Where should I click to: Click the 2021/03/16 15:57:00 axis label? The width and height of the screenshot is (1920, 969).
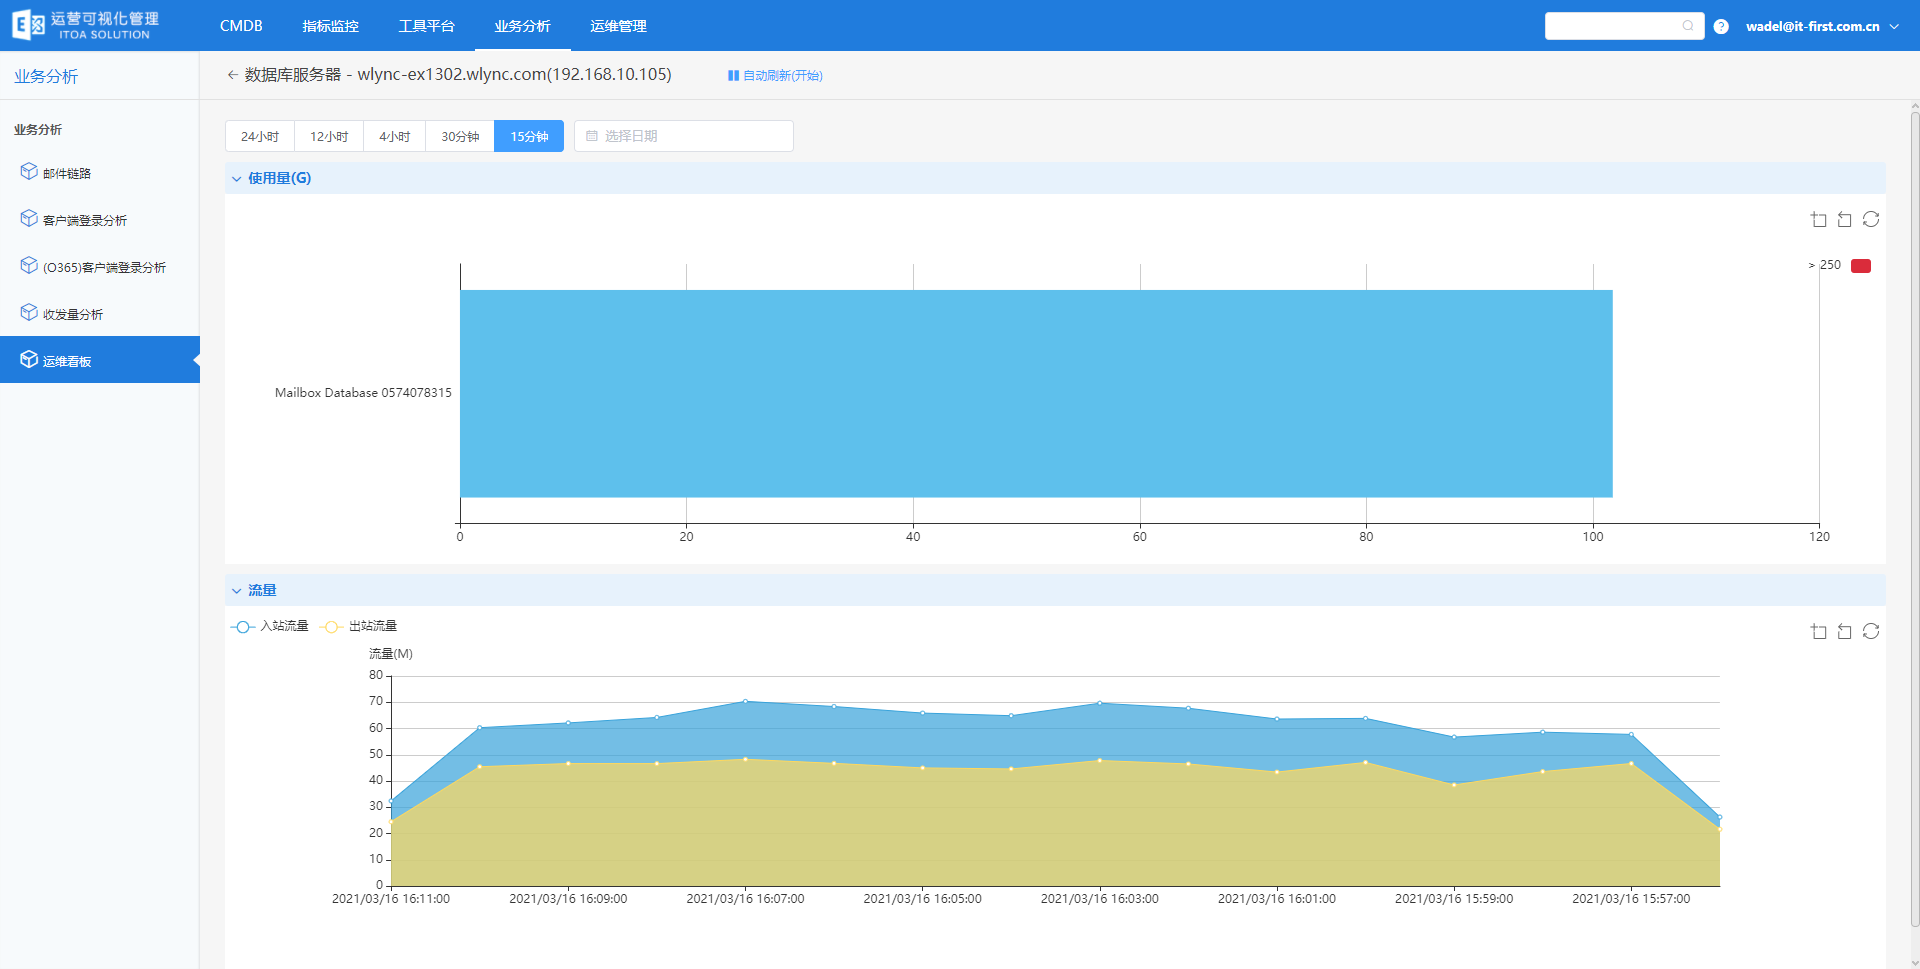pos(1631,899)
